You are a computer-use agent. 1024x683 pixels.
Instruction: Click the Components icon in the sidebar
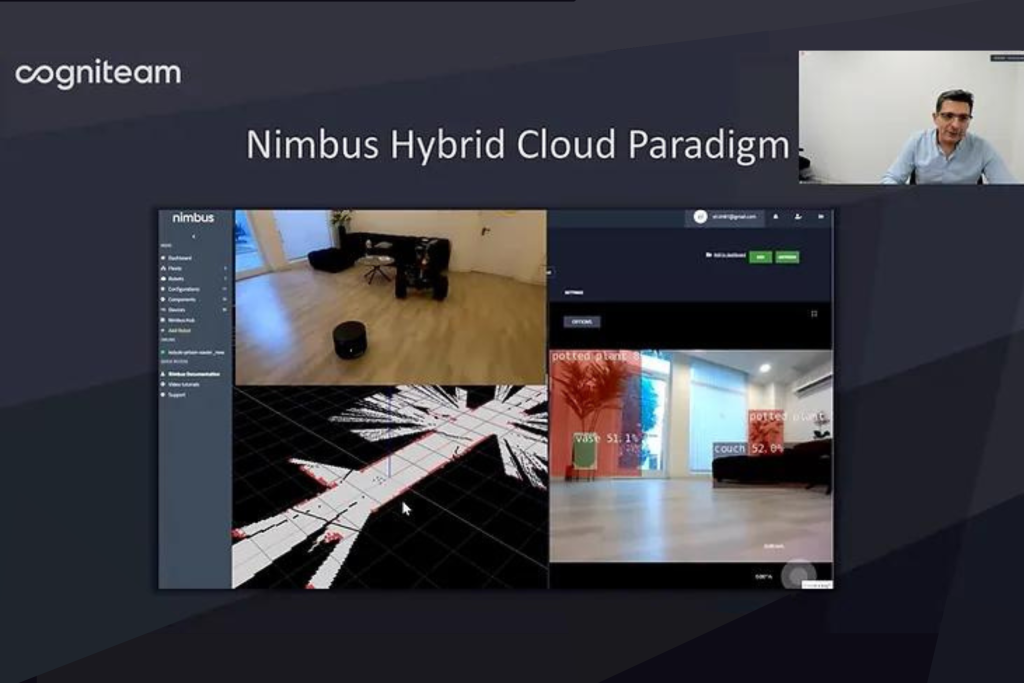pyautogui.click(x=163, y=300)
